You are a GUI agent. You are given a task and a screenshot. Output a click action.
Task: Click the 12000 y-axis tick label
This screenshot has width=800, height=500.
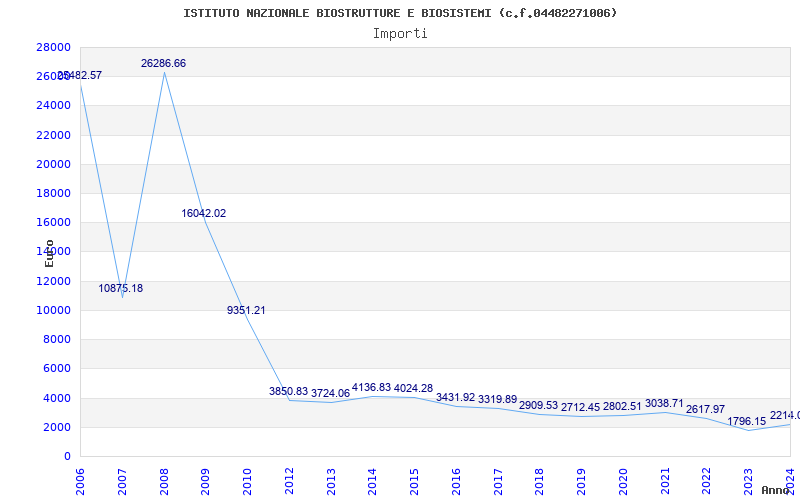tap(54, 281)
